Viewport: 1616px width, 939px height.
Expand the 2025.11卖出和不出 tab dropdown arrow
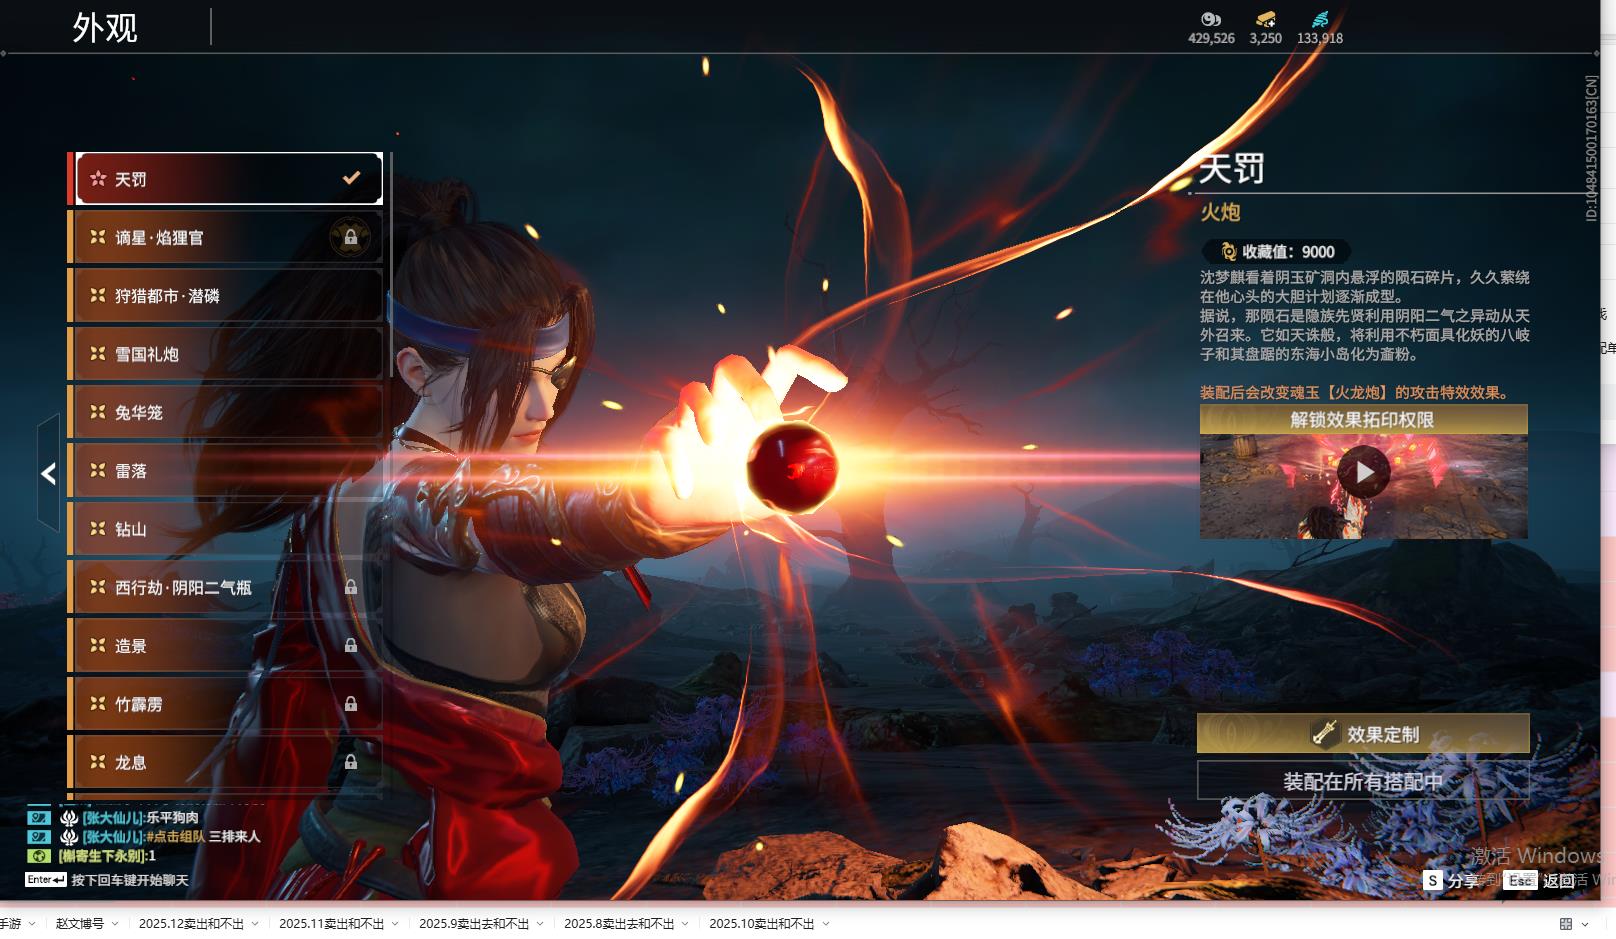[x=395, y=924]
